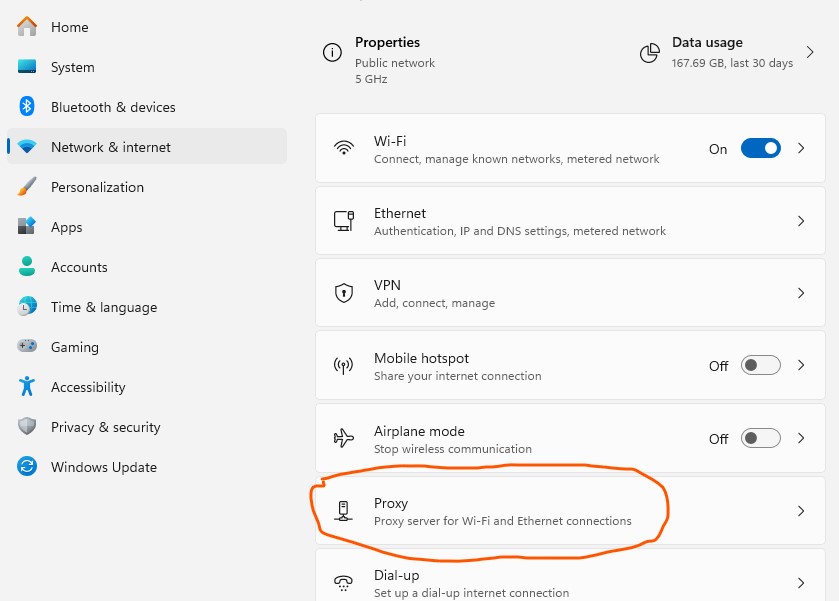This screenshot has height=601, width=839.
Task: Click '167.69 GB, last 30 days' text
Action: click(x=732, y=63)
